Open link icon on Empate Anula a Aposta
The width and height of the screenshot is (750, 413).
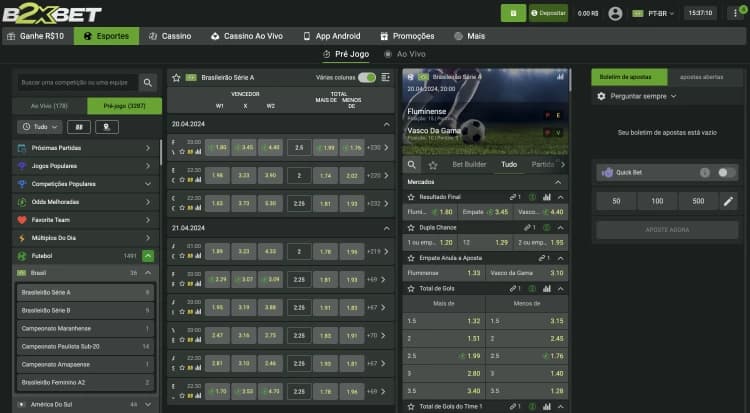(542, 258)
